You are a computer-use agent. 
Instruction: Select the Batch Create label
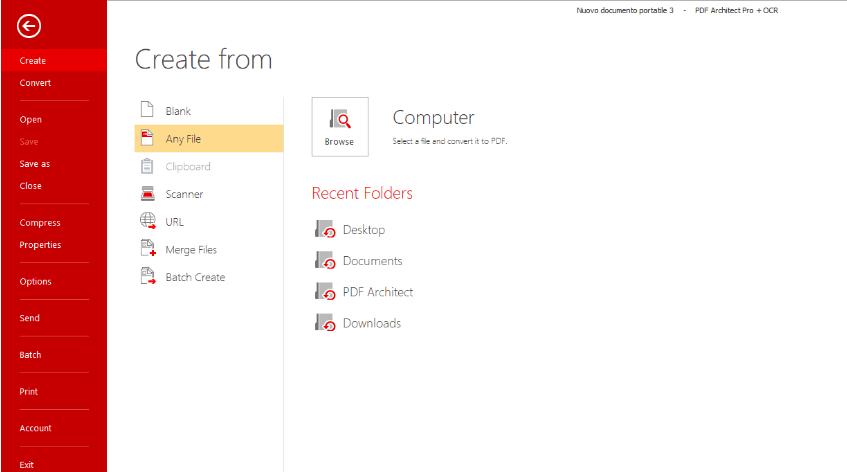pyautogui.click(x=195, y=277)
